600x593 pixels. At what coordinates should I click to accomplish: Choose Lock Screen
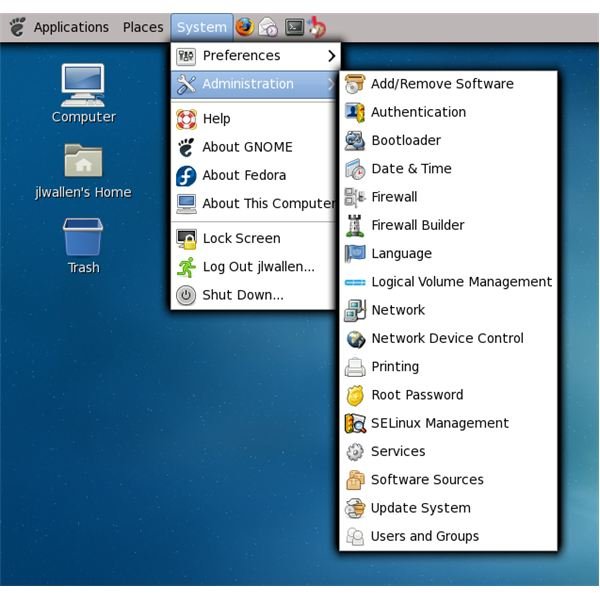click(x=255, y=238)
